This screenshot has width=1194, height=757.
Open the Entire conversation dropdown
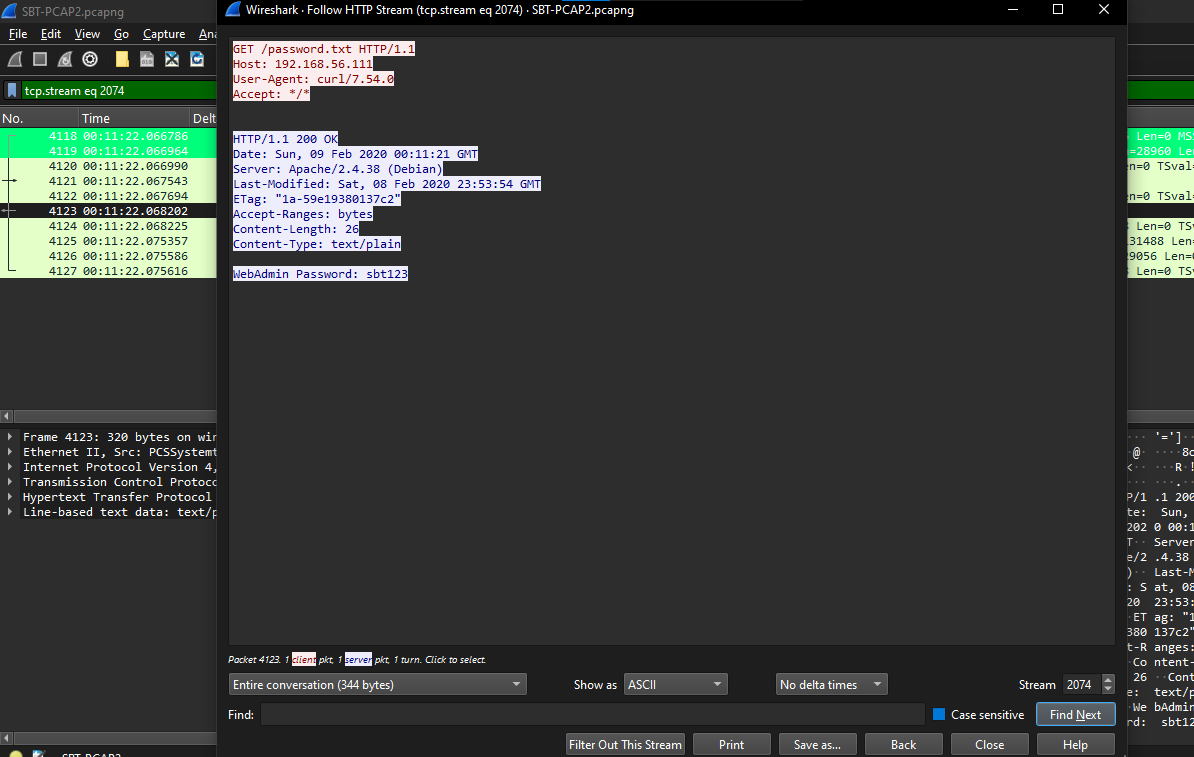tap(378, 685)
